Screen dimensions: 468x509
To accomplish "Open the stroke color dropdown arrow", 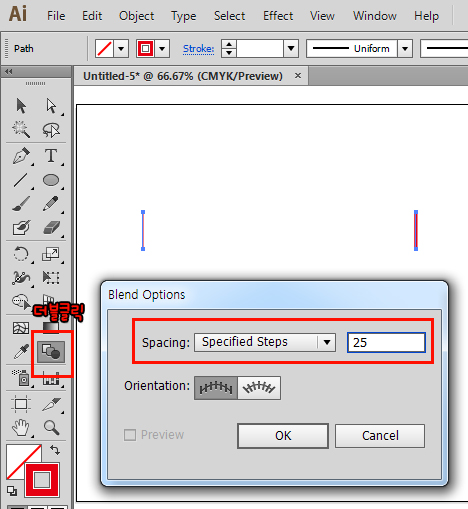I will pyautogui.click(x=162, y=49).
